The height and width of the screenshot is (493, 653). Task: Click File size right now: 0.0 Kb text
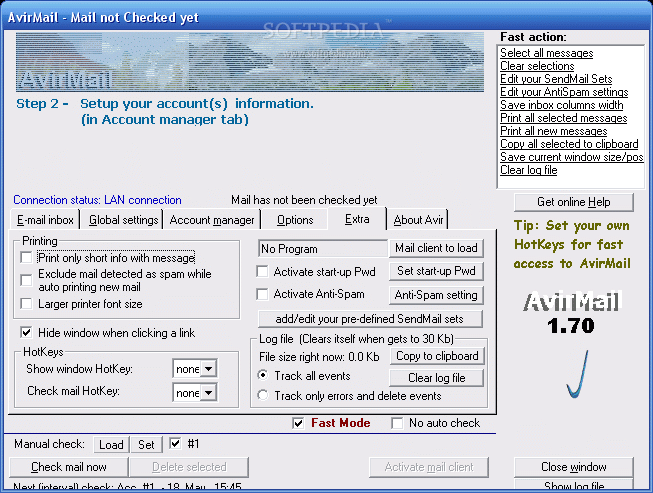[319, 357]
